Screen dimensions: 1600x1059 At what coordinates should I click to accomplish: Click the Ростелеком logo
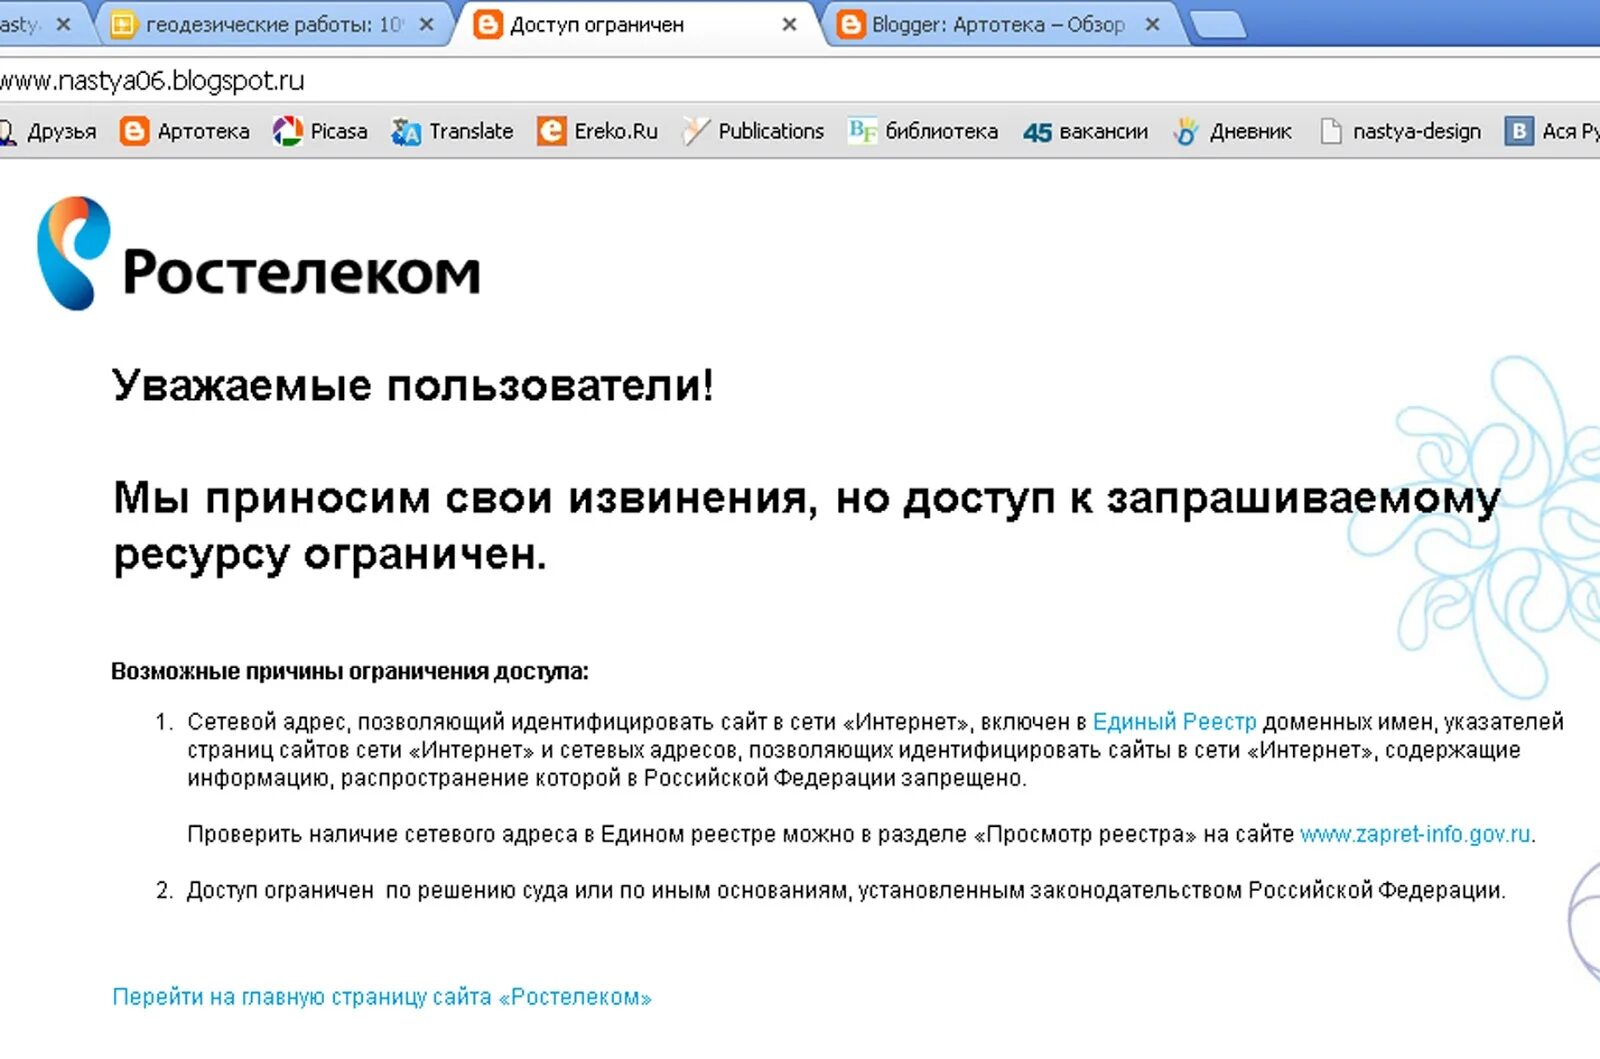pyautogui.click(x=258, y=254)
